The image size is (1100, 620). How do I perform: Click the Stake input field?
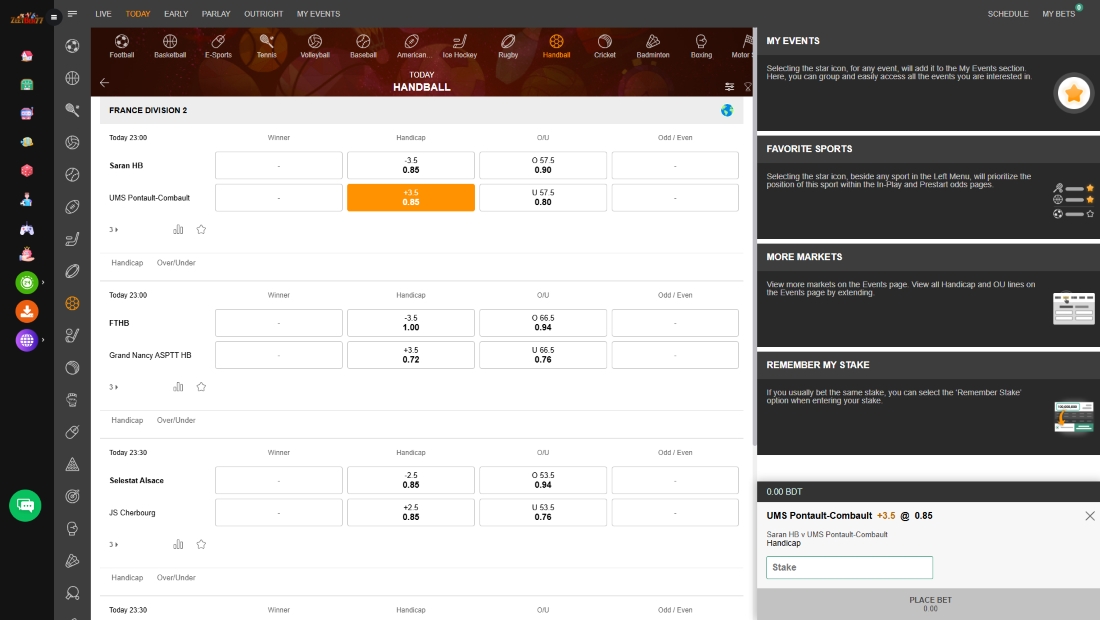tap(850, 567)
